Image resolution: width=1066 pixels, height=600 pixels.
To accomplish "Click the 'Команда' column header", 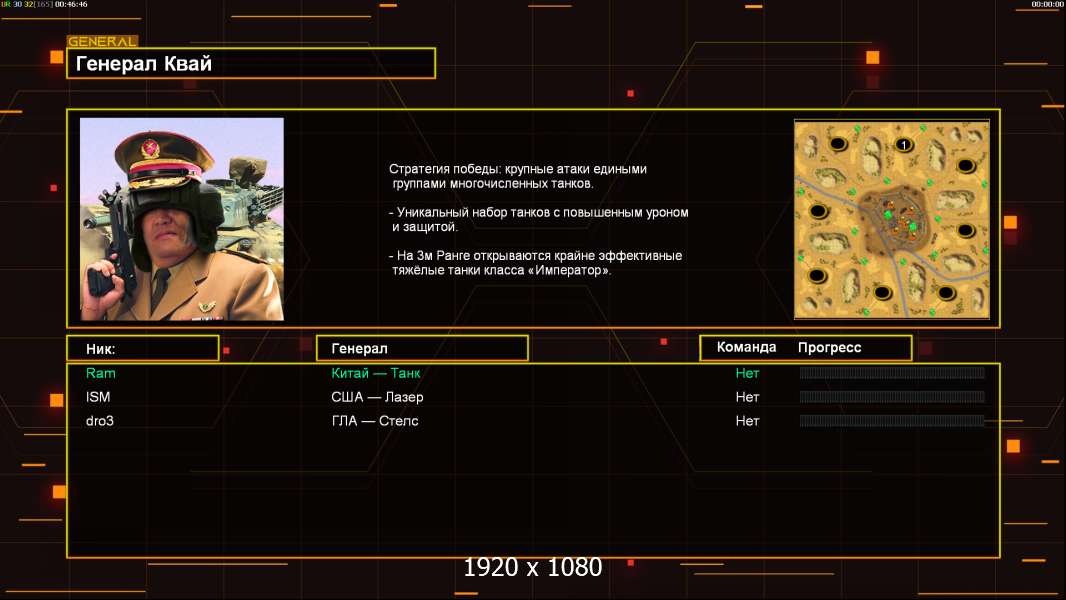I will click(x=746, y=347).
